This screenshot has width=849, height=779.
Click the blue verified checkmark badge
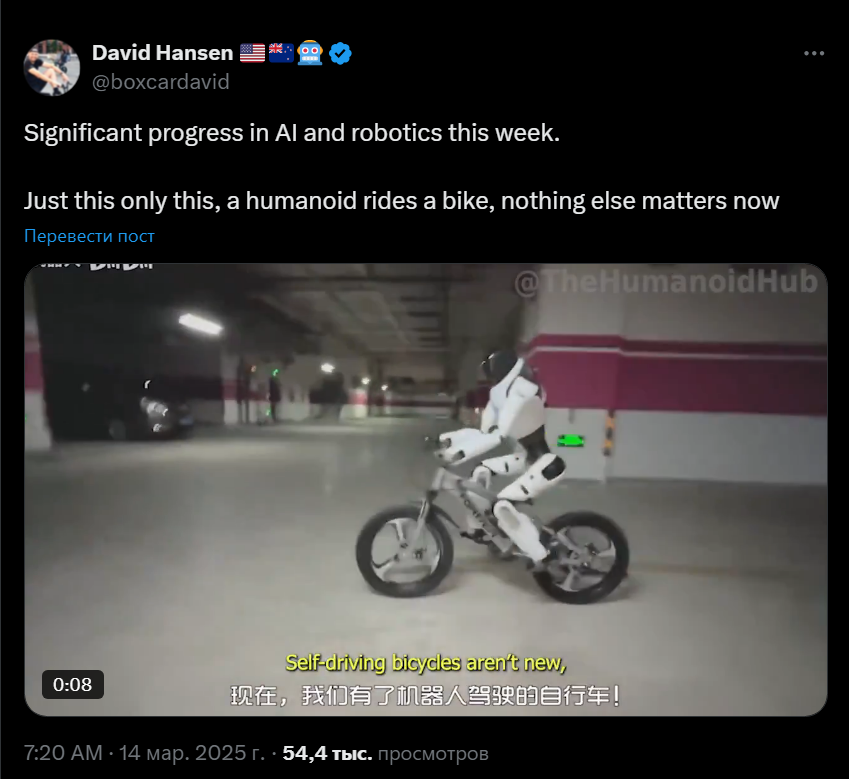click(x=341, y=54)
